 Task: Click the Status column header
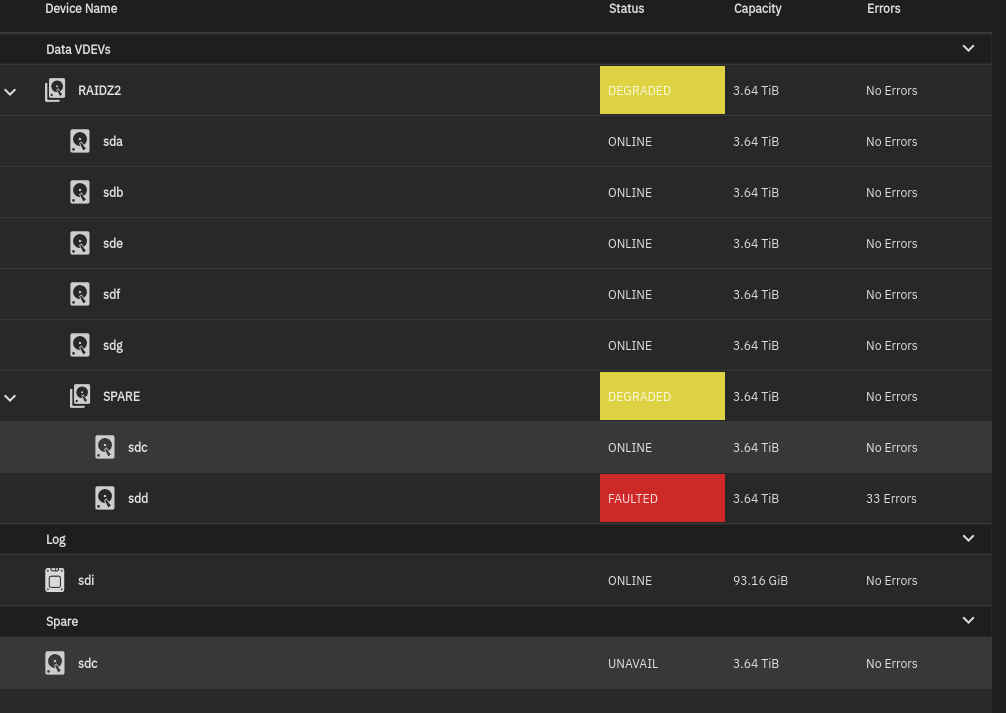coord(626,9)
